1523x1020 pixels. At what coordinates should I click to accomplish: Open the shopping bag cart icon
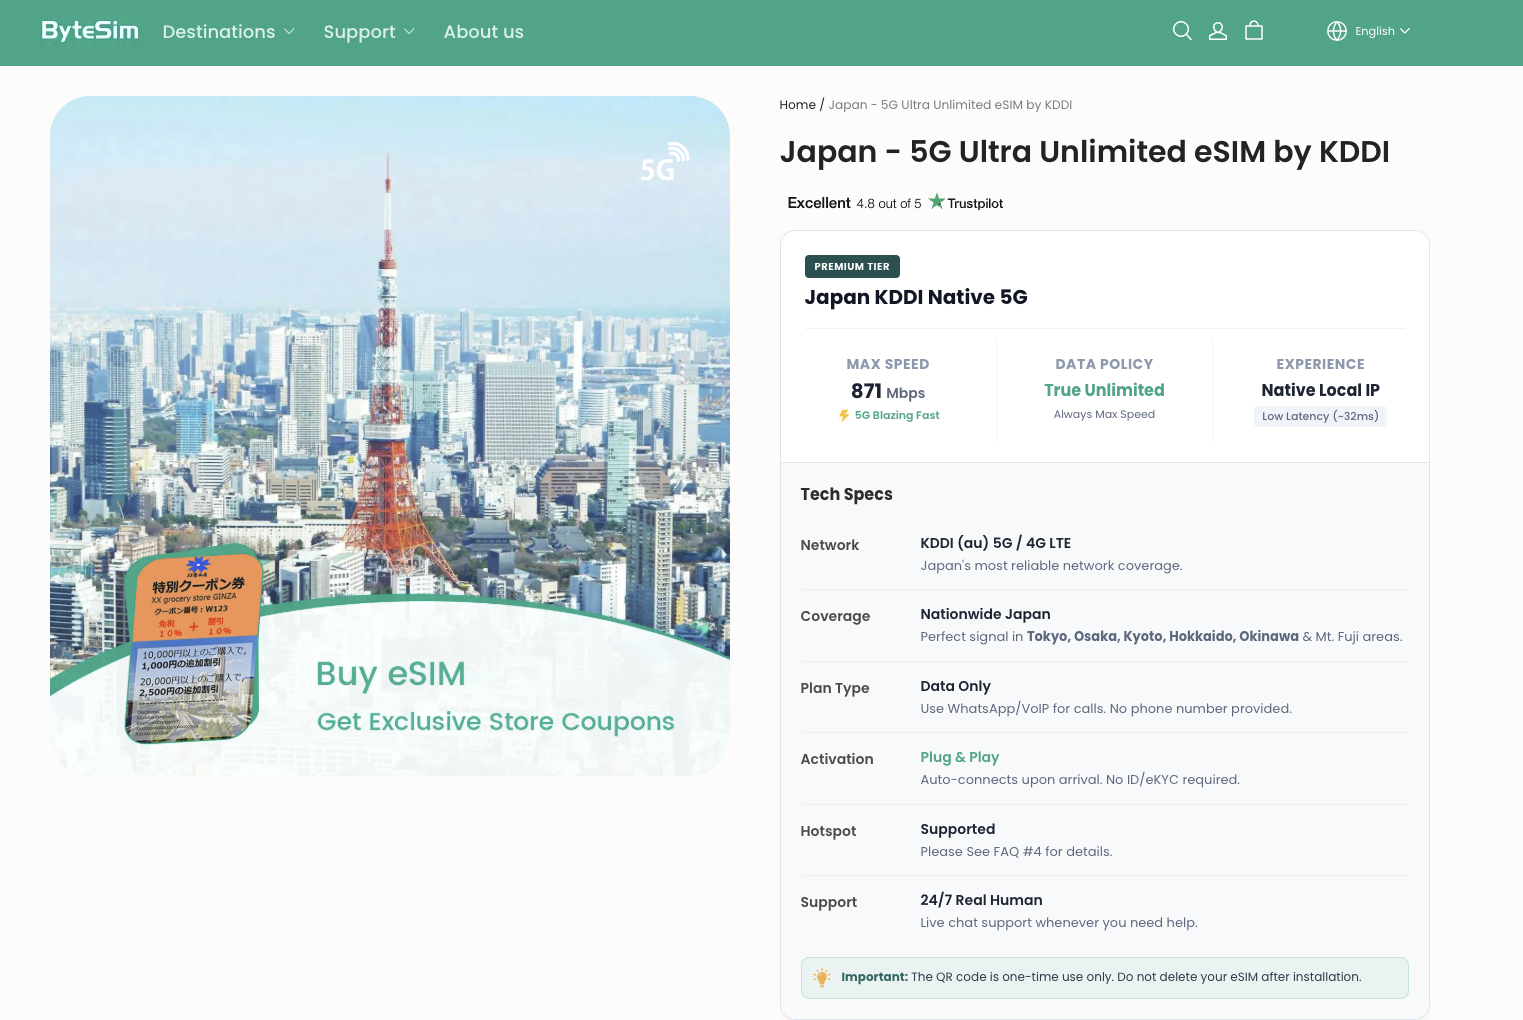(x=1254, y=31)
